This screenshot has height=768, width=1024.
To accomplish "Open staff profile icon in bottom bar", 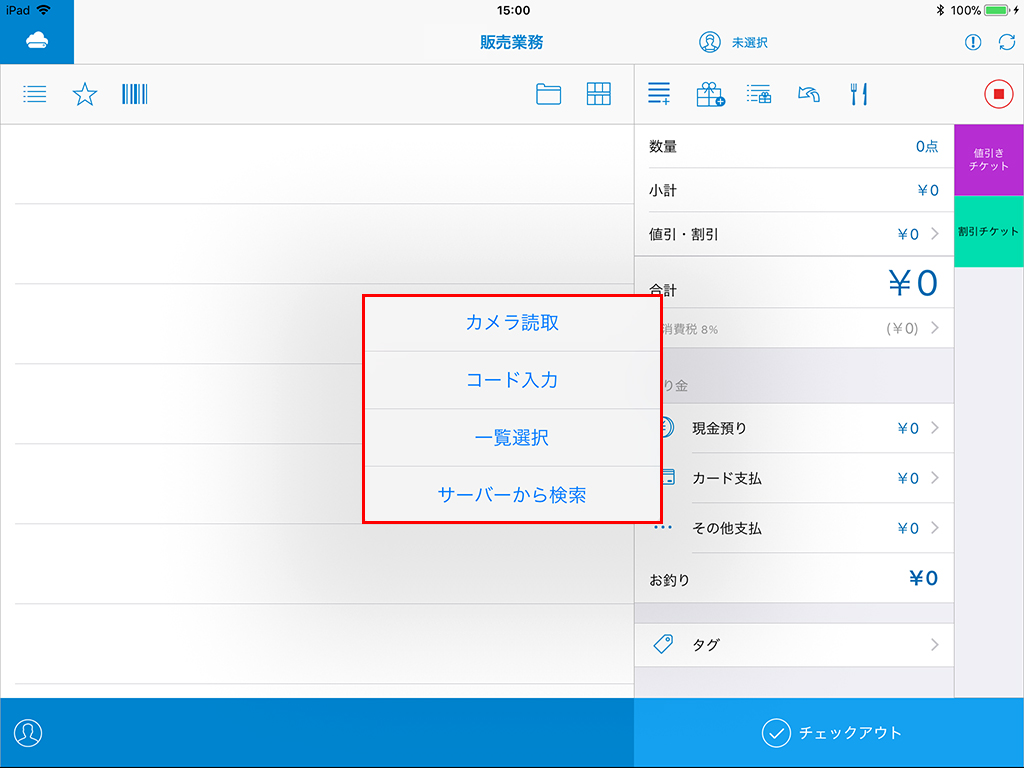I will (28, 733).
